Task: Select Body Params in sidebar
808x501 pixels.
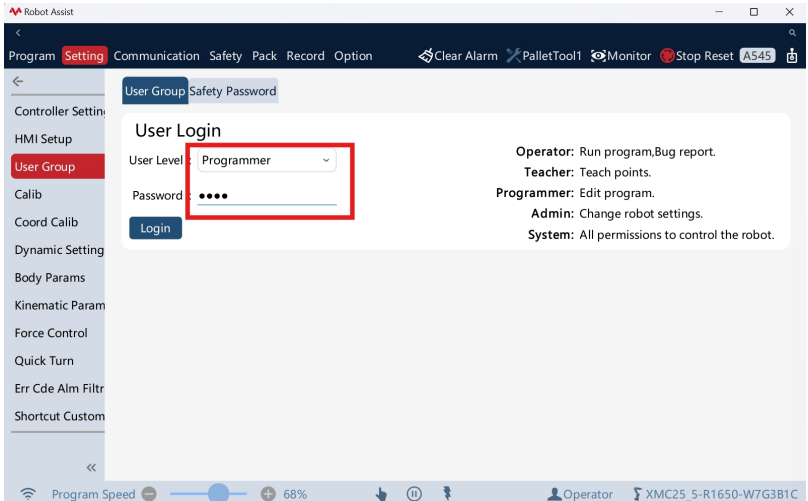Action: click(58, 278)
